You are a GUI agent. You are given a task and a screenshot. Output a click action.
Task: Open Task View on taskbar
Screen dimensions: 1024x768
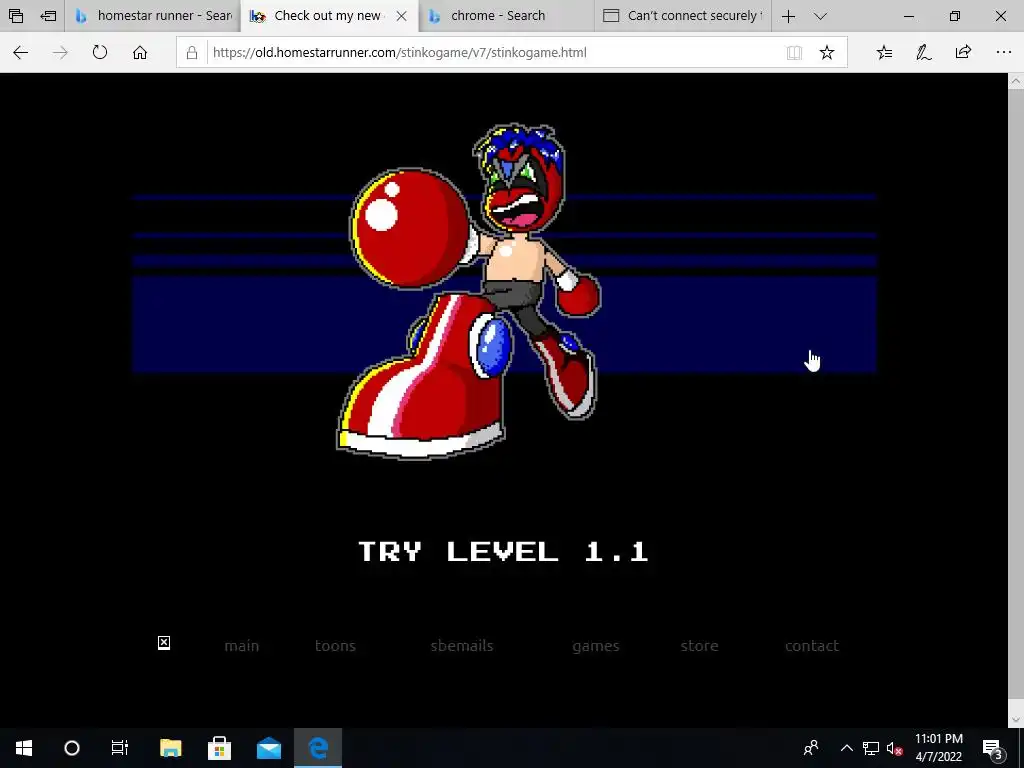[120, 748]
